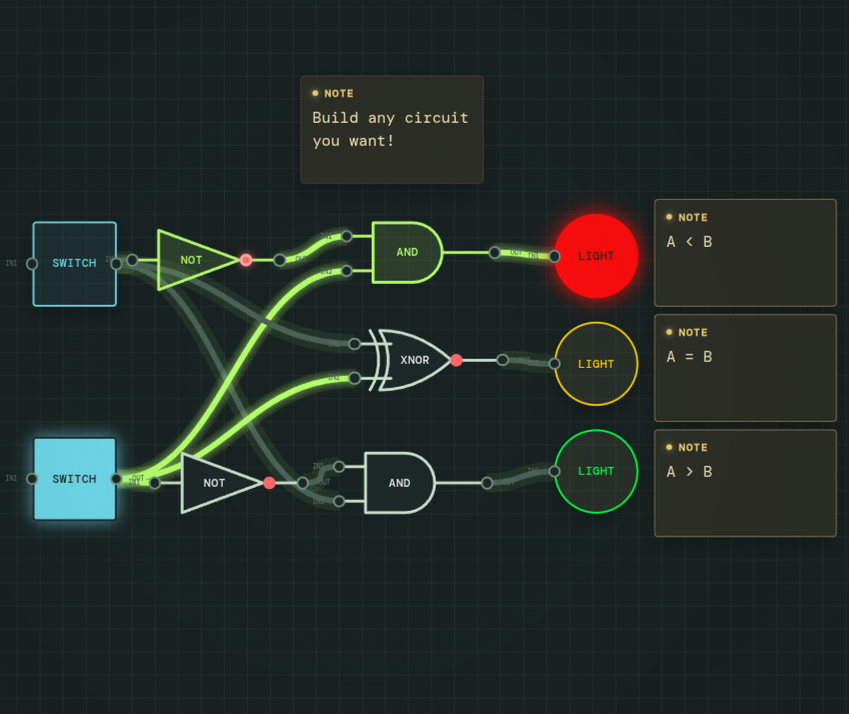Click the upper NOT gate's output dot

pos(246,260)
